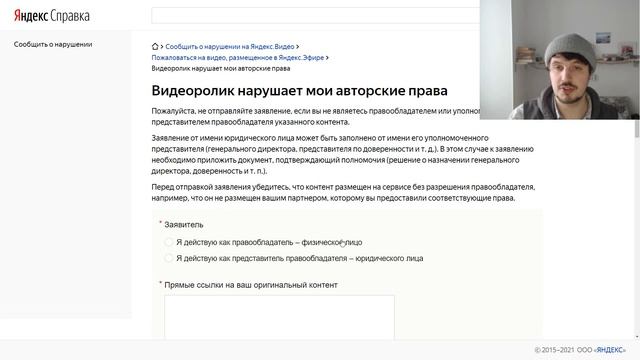Follow 'Сообщить о нарушении на Яндекс.Видео' breadcrumb
Viewport: 640px width, 360px height.
pyautogui.click(x=230, y=47)
